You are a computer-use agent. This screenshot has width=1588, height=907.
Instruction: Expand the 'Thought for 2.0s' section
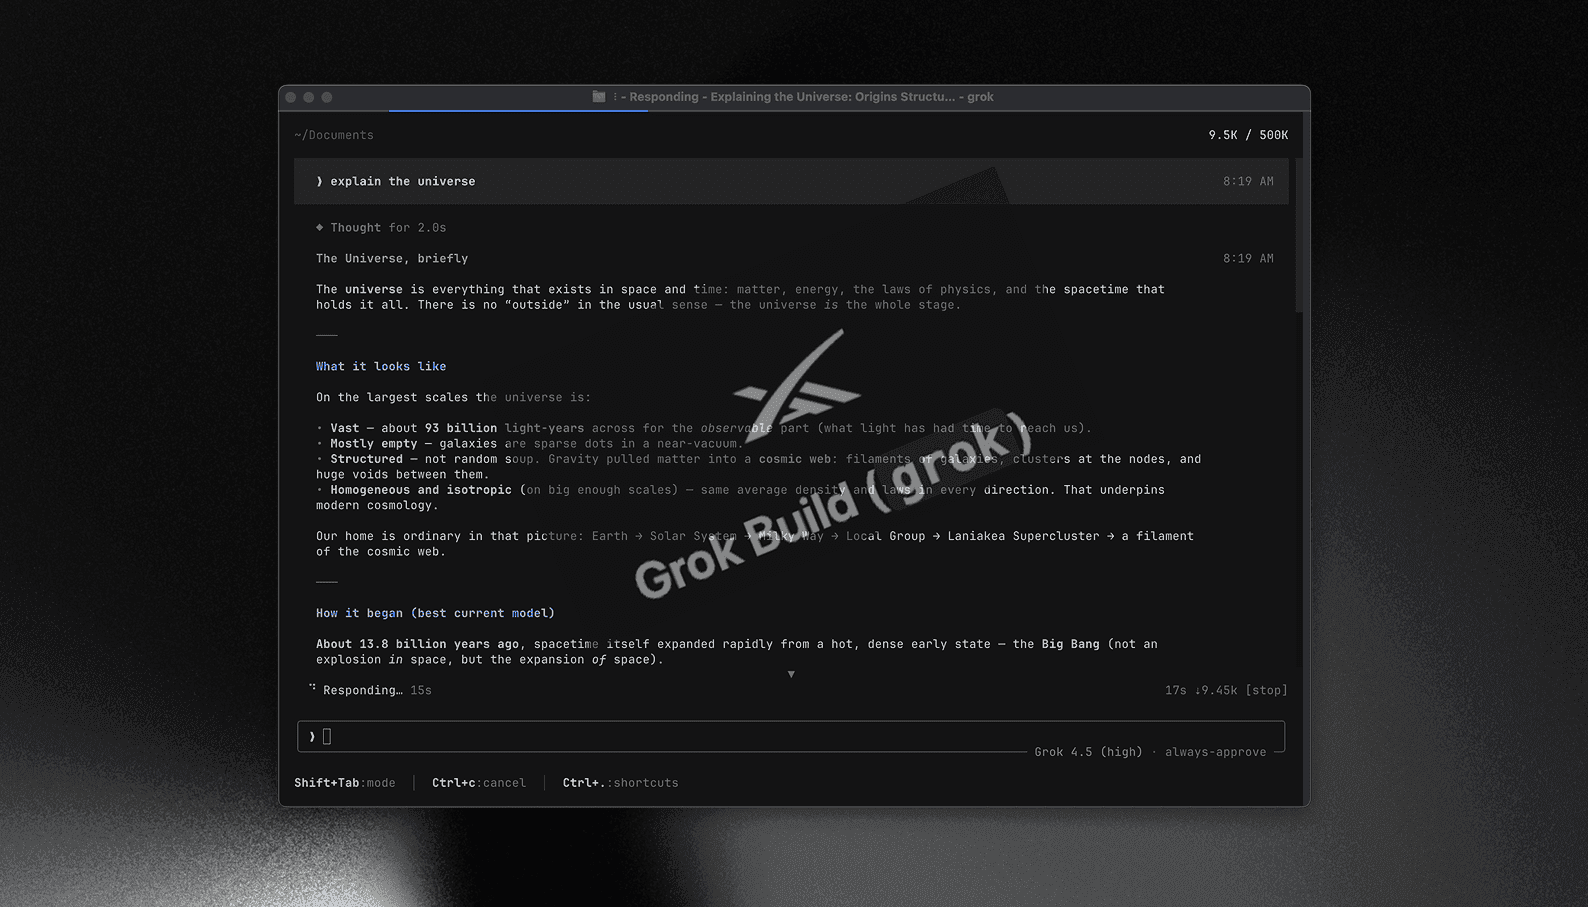381,228
